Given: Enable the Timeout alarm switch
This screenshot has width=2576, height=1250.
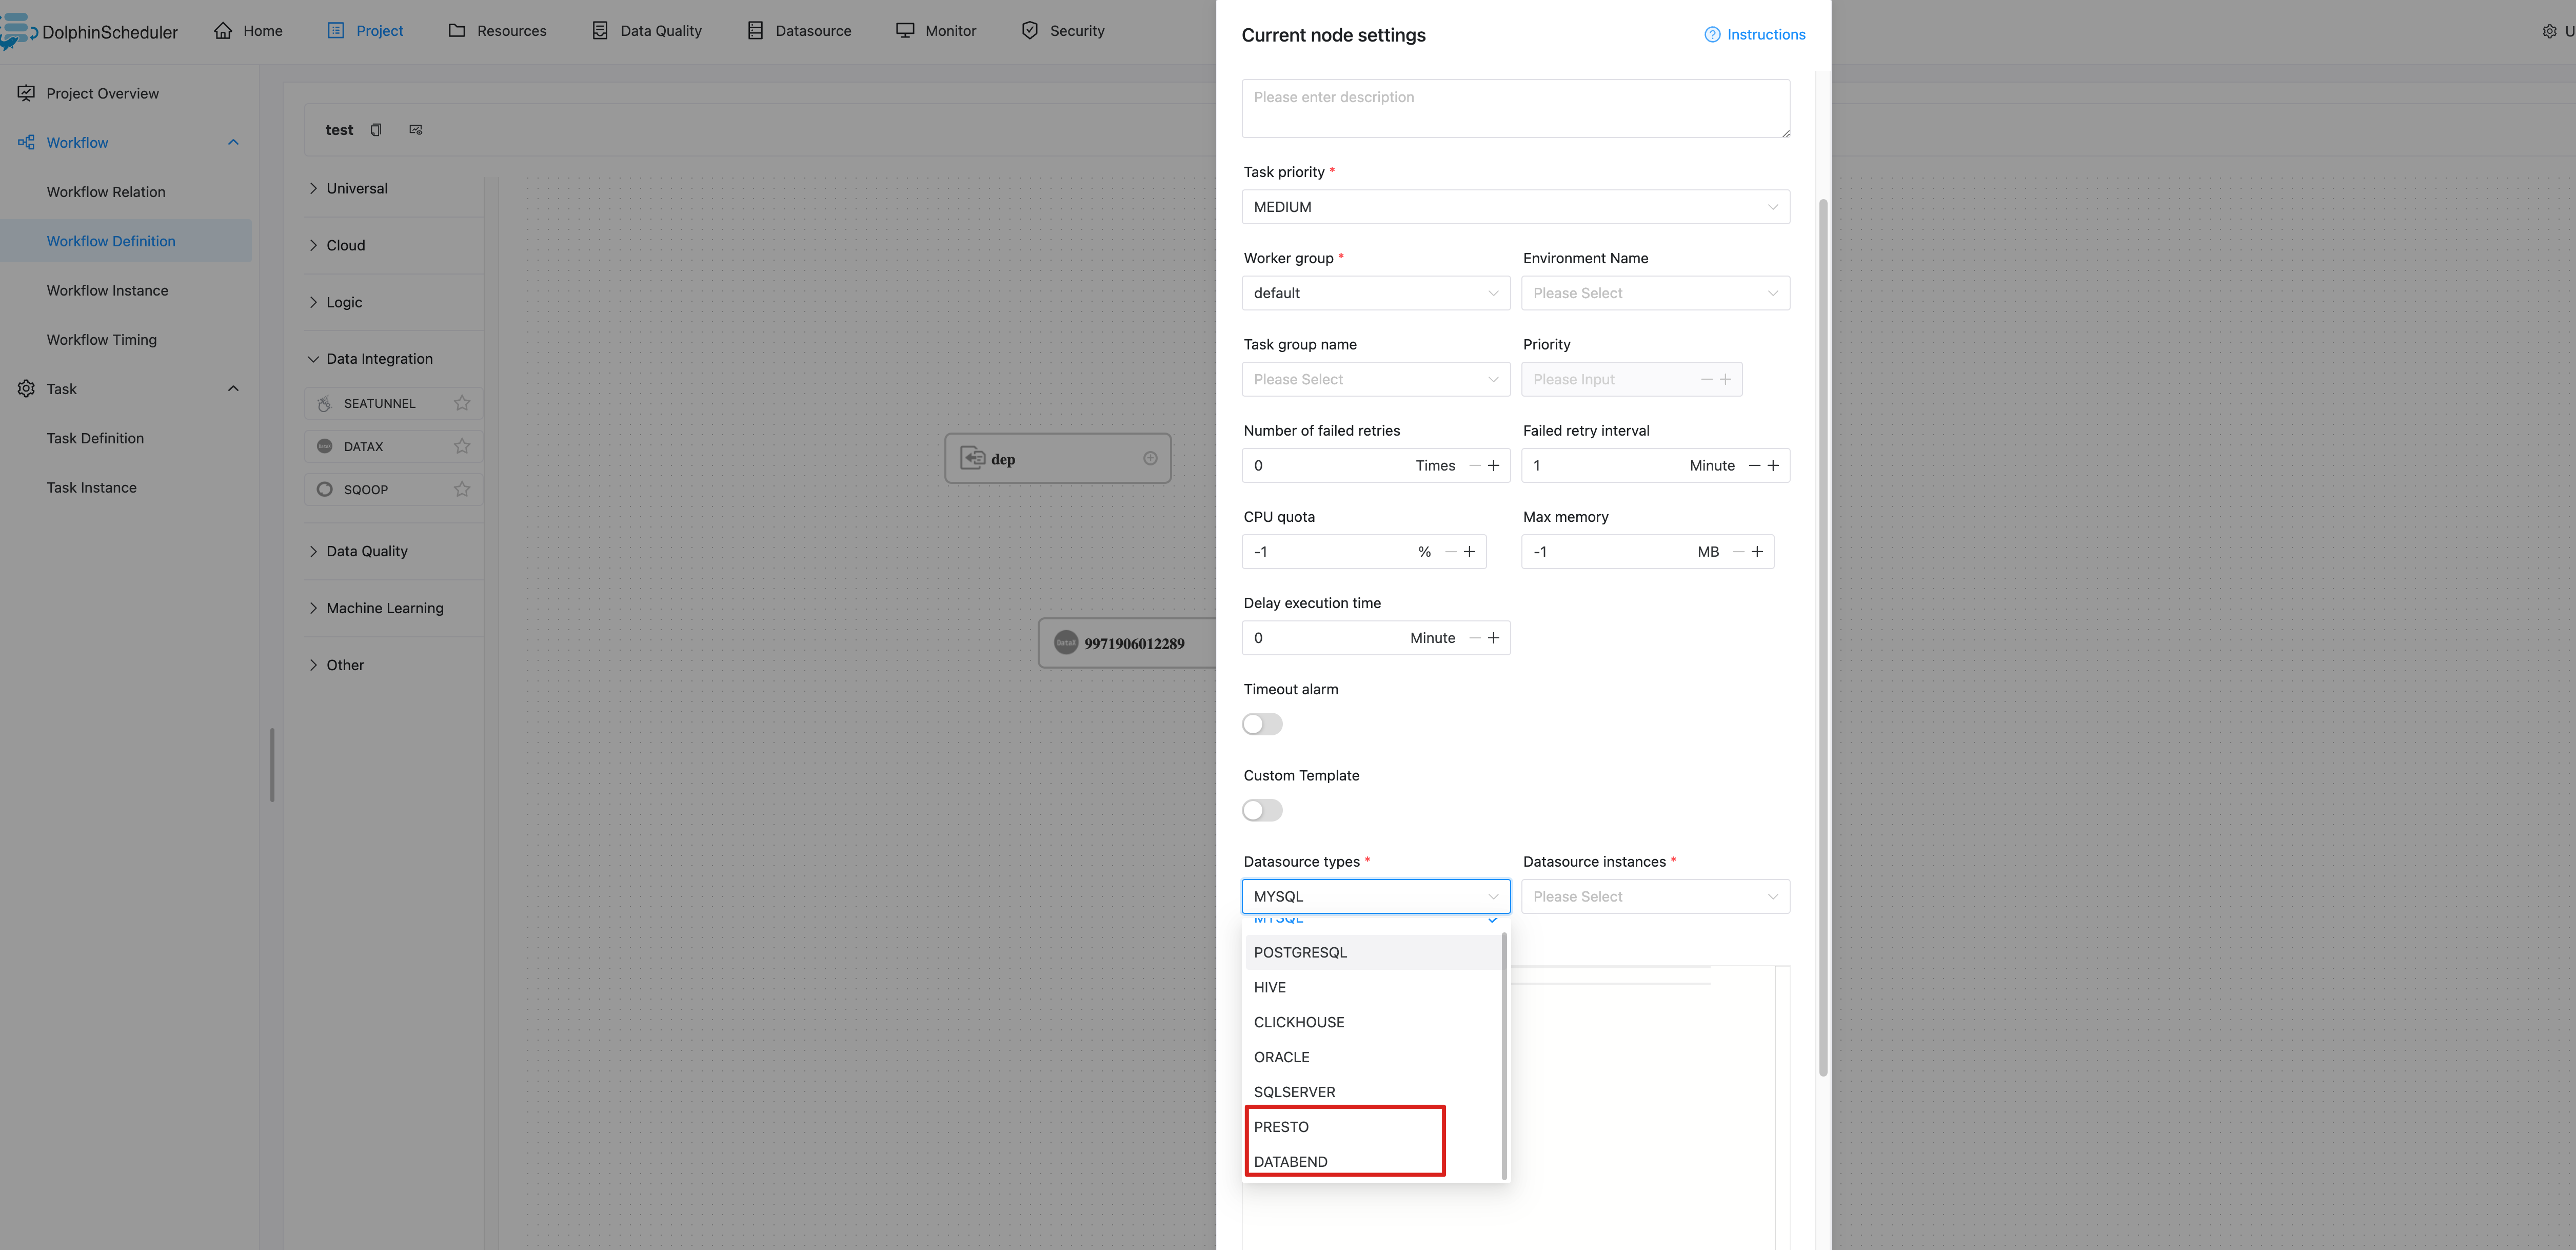Looking at the screenshot, I should (1262, 724).
